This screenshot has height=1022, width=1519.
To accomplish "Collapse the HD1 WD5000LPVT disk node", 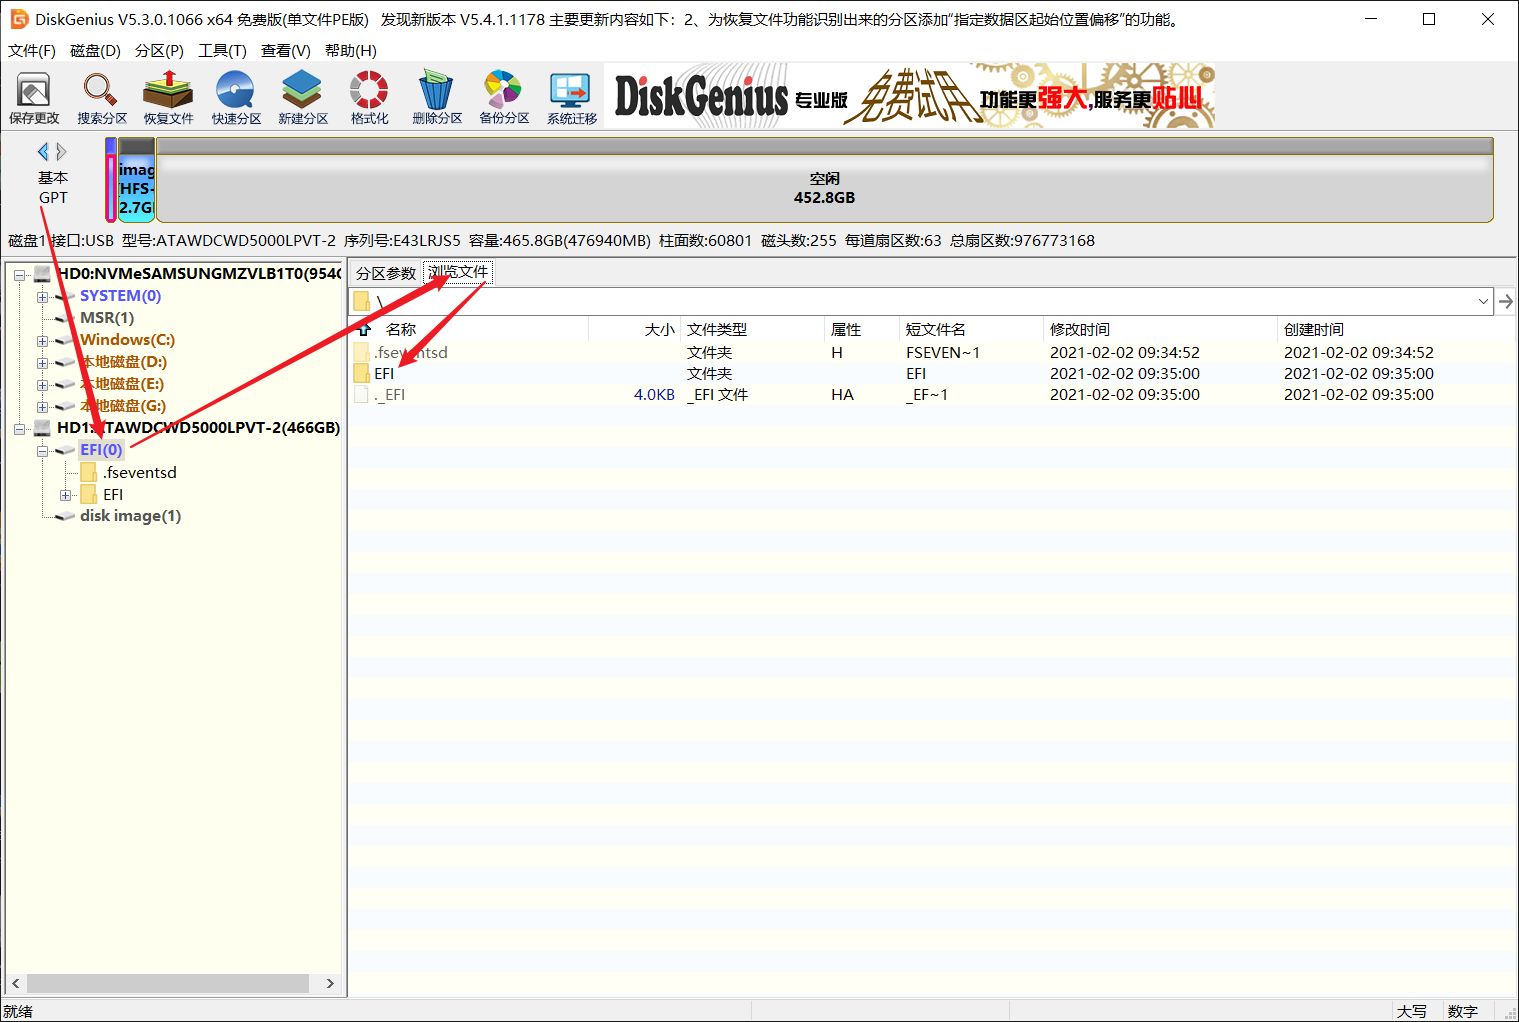I will coord(20,429).
